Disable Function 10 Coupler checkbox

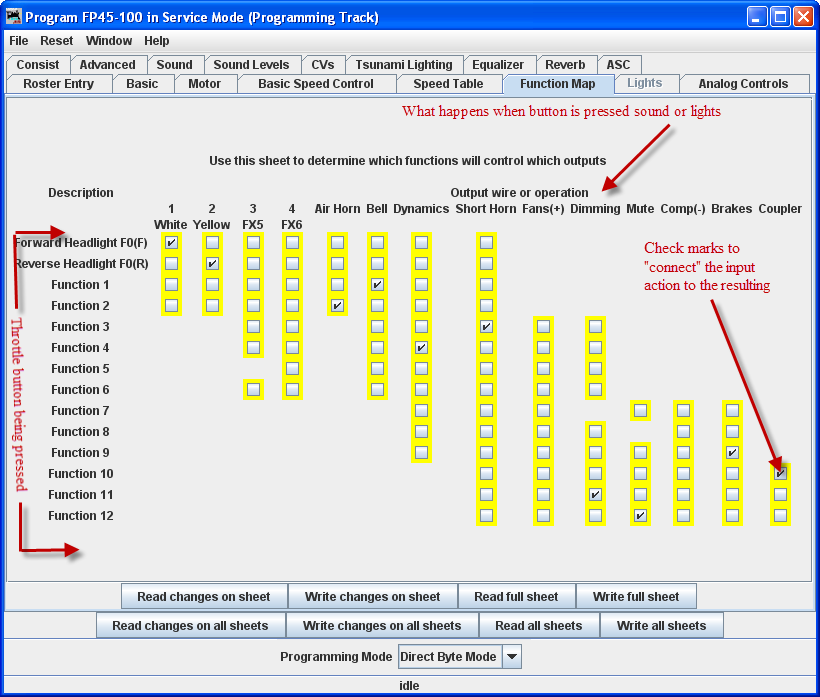click(780, 474)
